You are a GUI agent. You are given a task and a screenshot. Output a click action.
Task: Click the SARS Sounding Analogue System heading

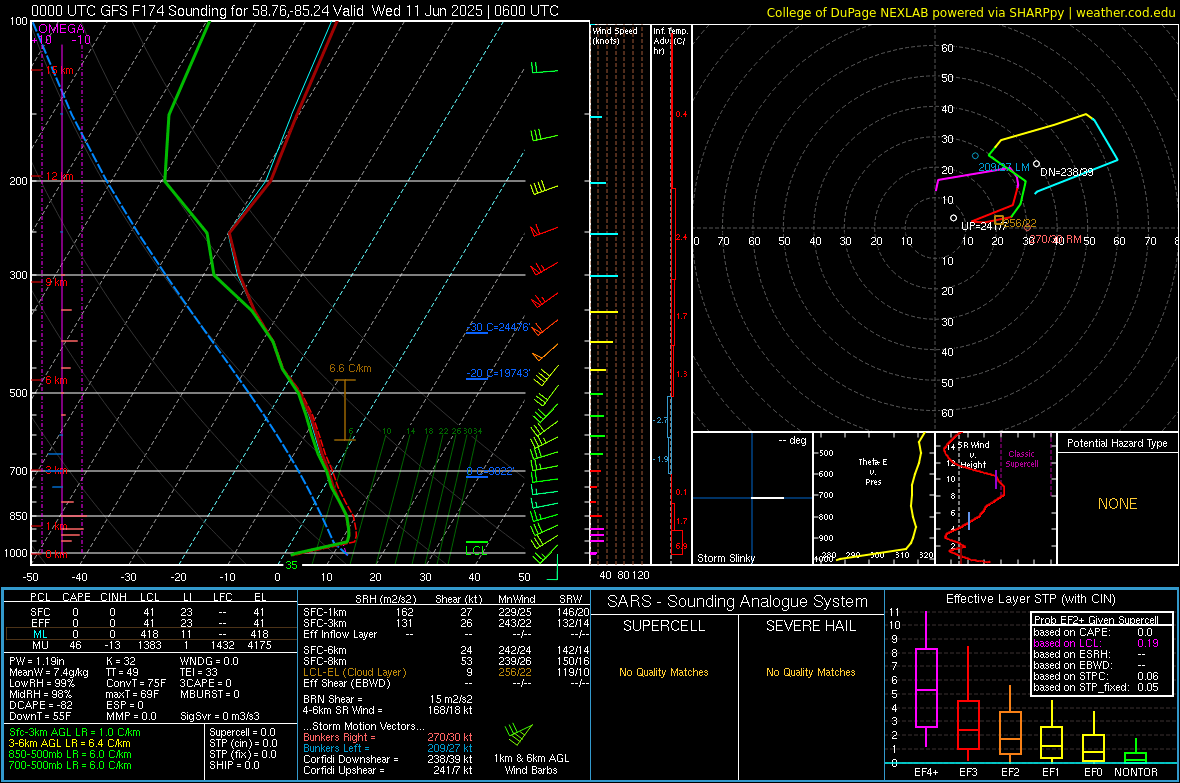[738, 602]
